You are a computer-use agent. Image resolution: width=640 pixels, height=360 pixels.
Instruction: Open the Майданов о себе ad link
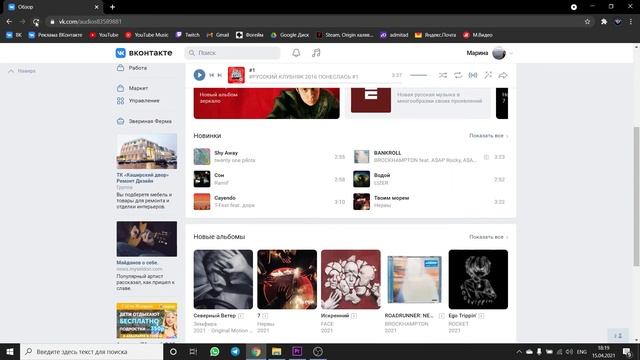[137, 263]
